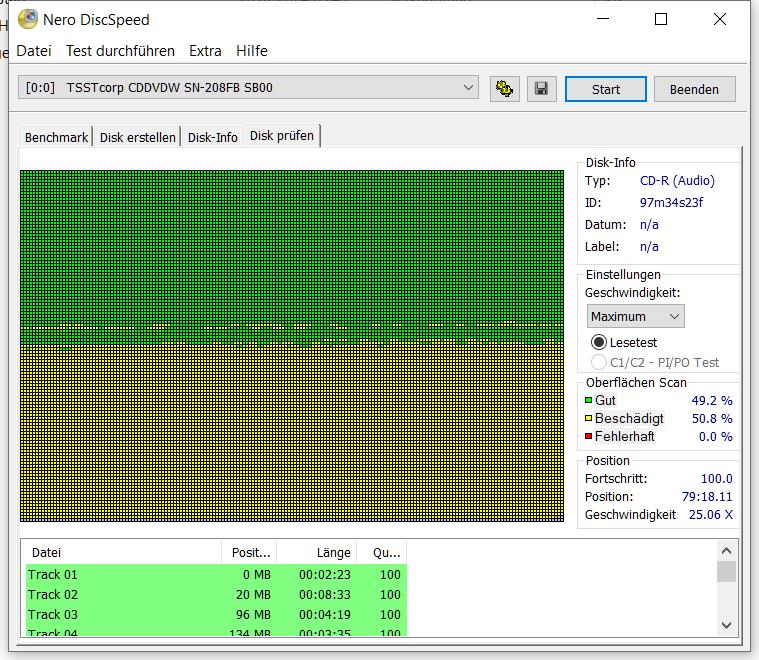Select the Lesetest radio button
The image size is (759, 660).
point(599,342)
